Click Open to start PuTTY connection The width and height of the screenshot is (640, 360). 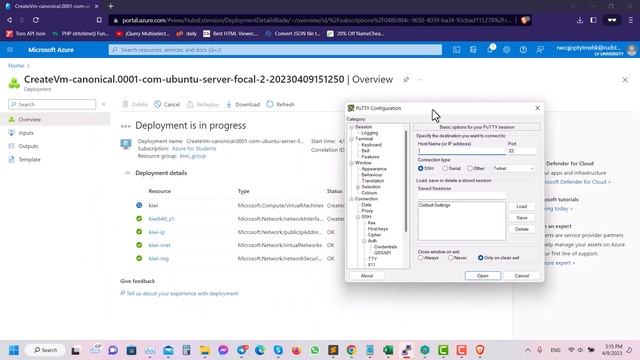pos(482,276)
